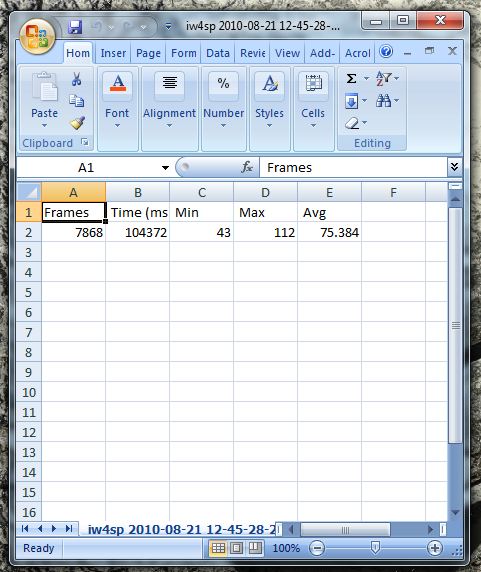481x572 pixels.
Task: Switch to Page Layout view in status bar
Action: 237,548
